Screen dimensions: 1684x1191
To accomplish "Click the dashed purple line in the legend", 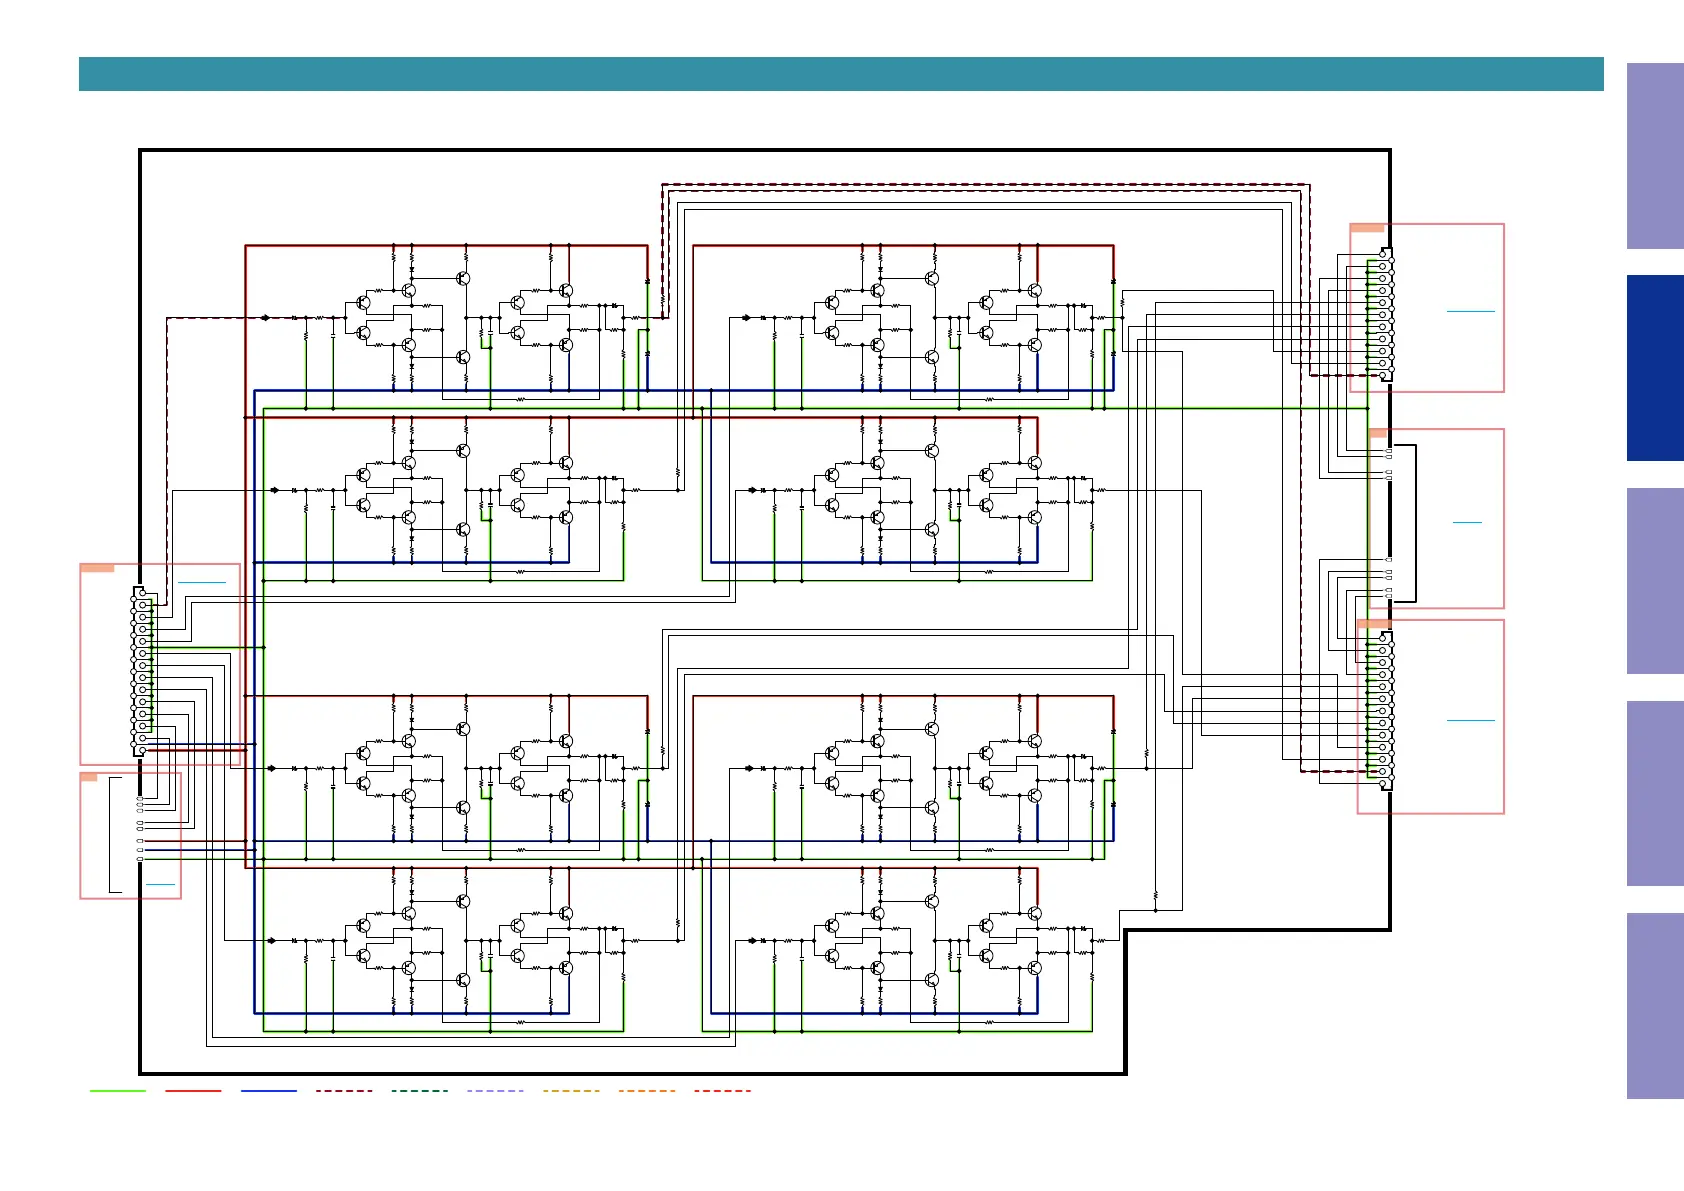I will coord(495,1091).
